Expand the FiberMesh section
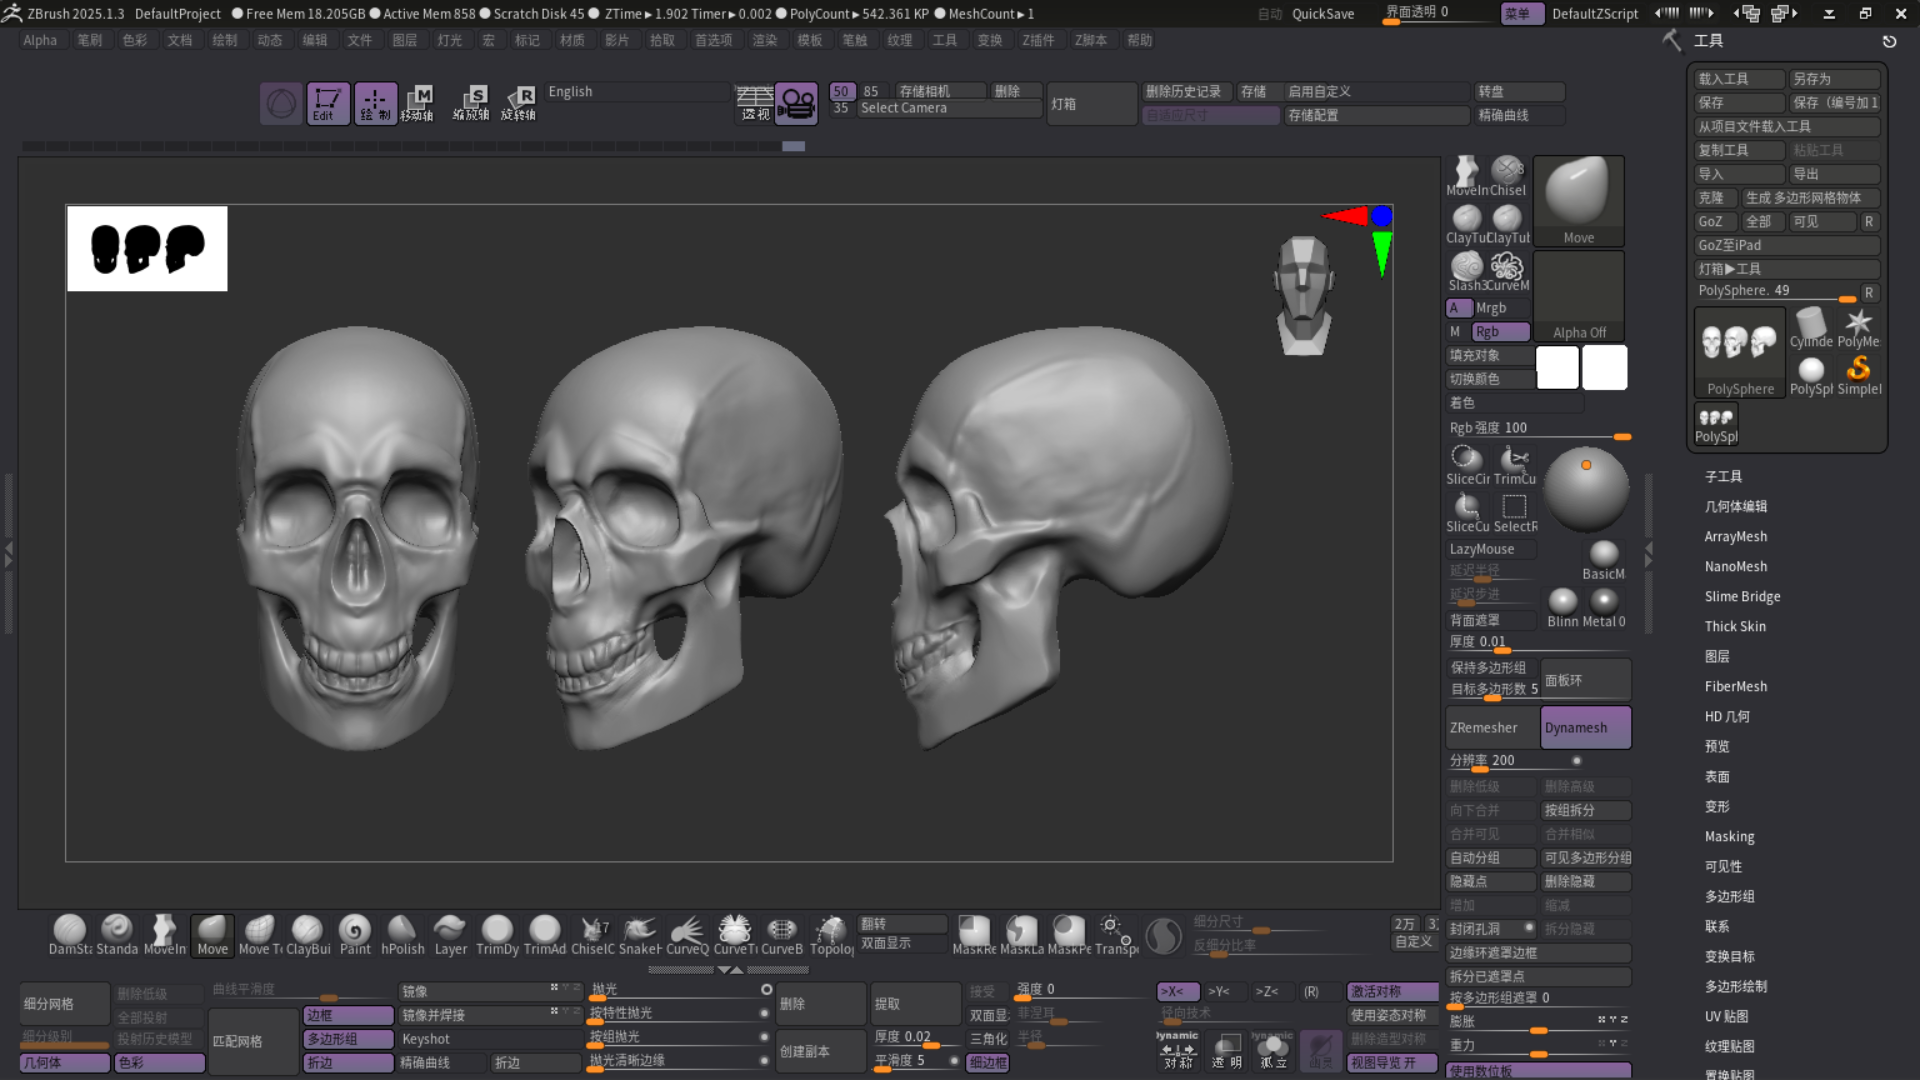1920x1080 pixels. tap(1736, 686)
